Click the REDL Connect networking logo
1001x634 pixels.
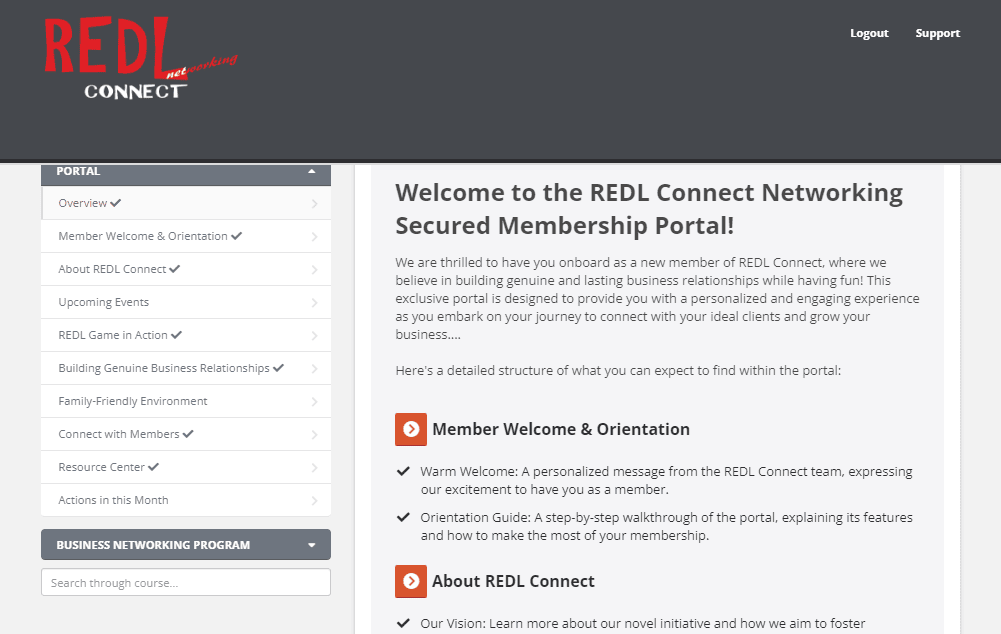(138, 60)
